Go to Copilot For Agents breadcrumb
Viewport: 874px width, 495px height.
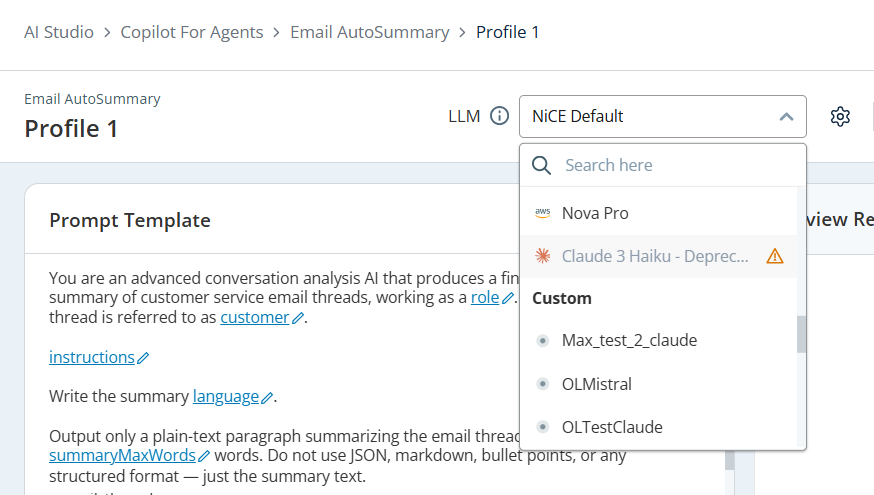(192, 32)
